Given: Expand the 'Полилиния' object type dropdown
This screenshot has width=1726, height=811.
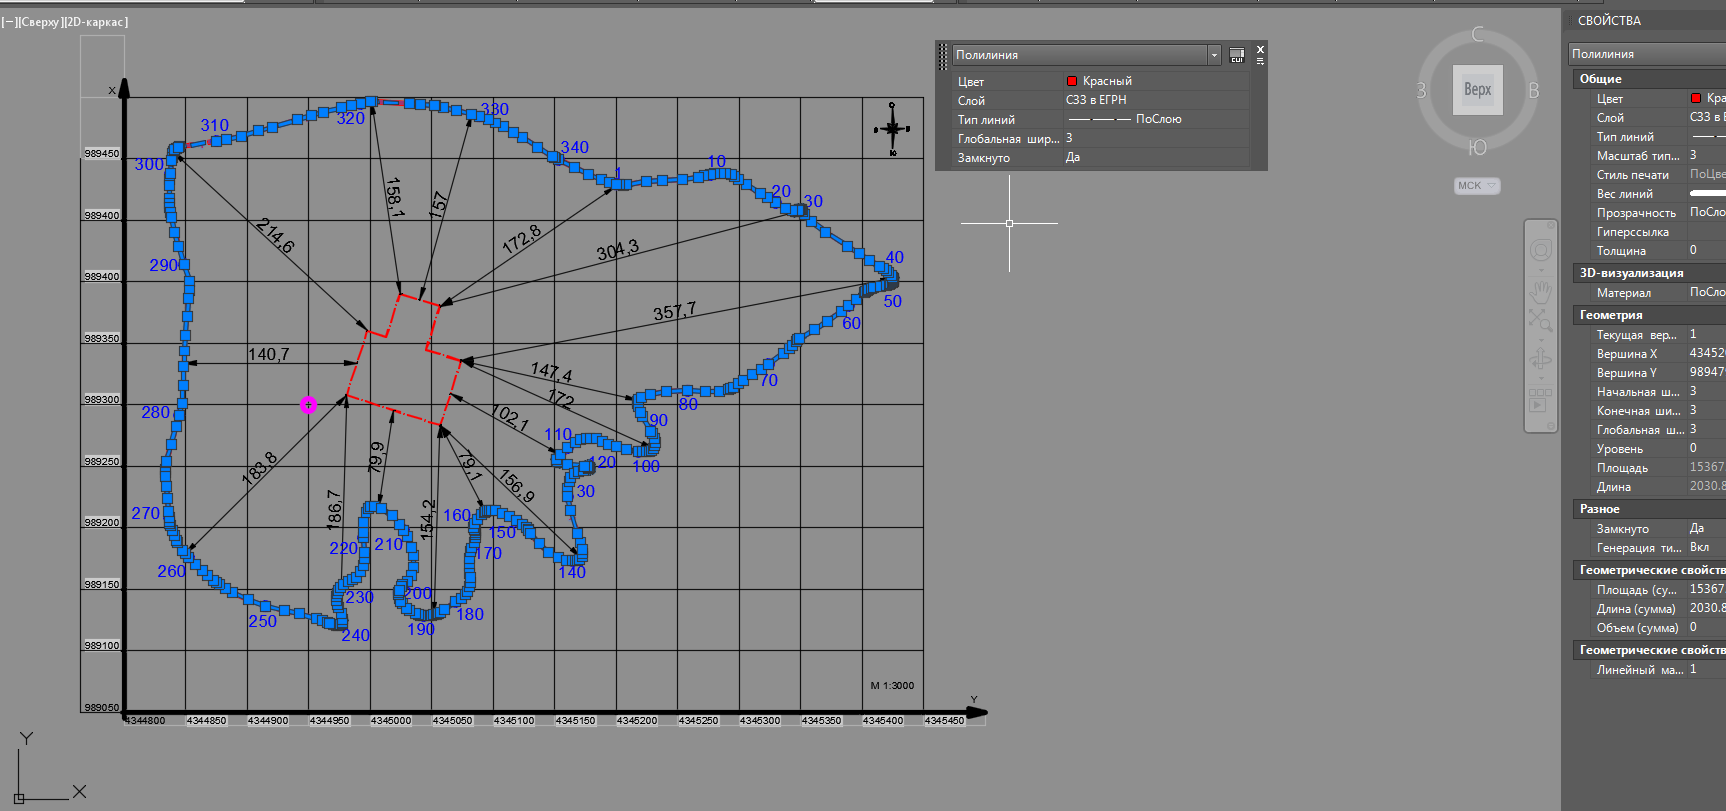Looking at the screenshot, I should (x=1214, y=55).
